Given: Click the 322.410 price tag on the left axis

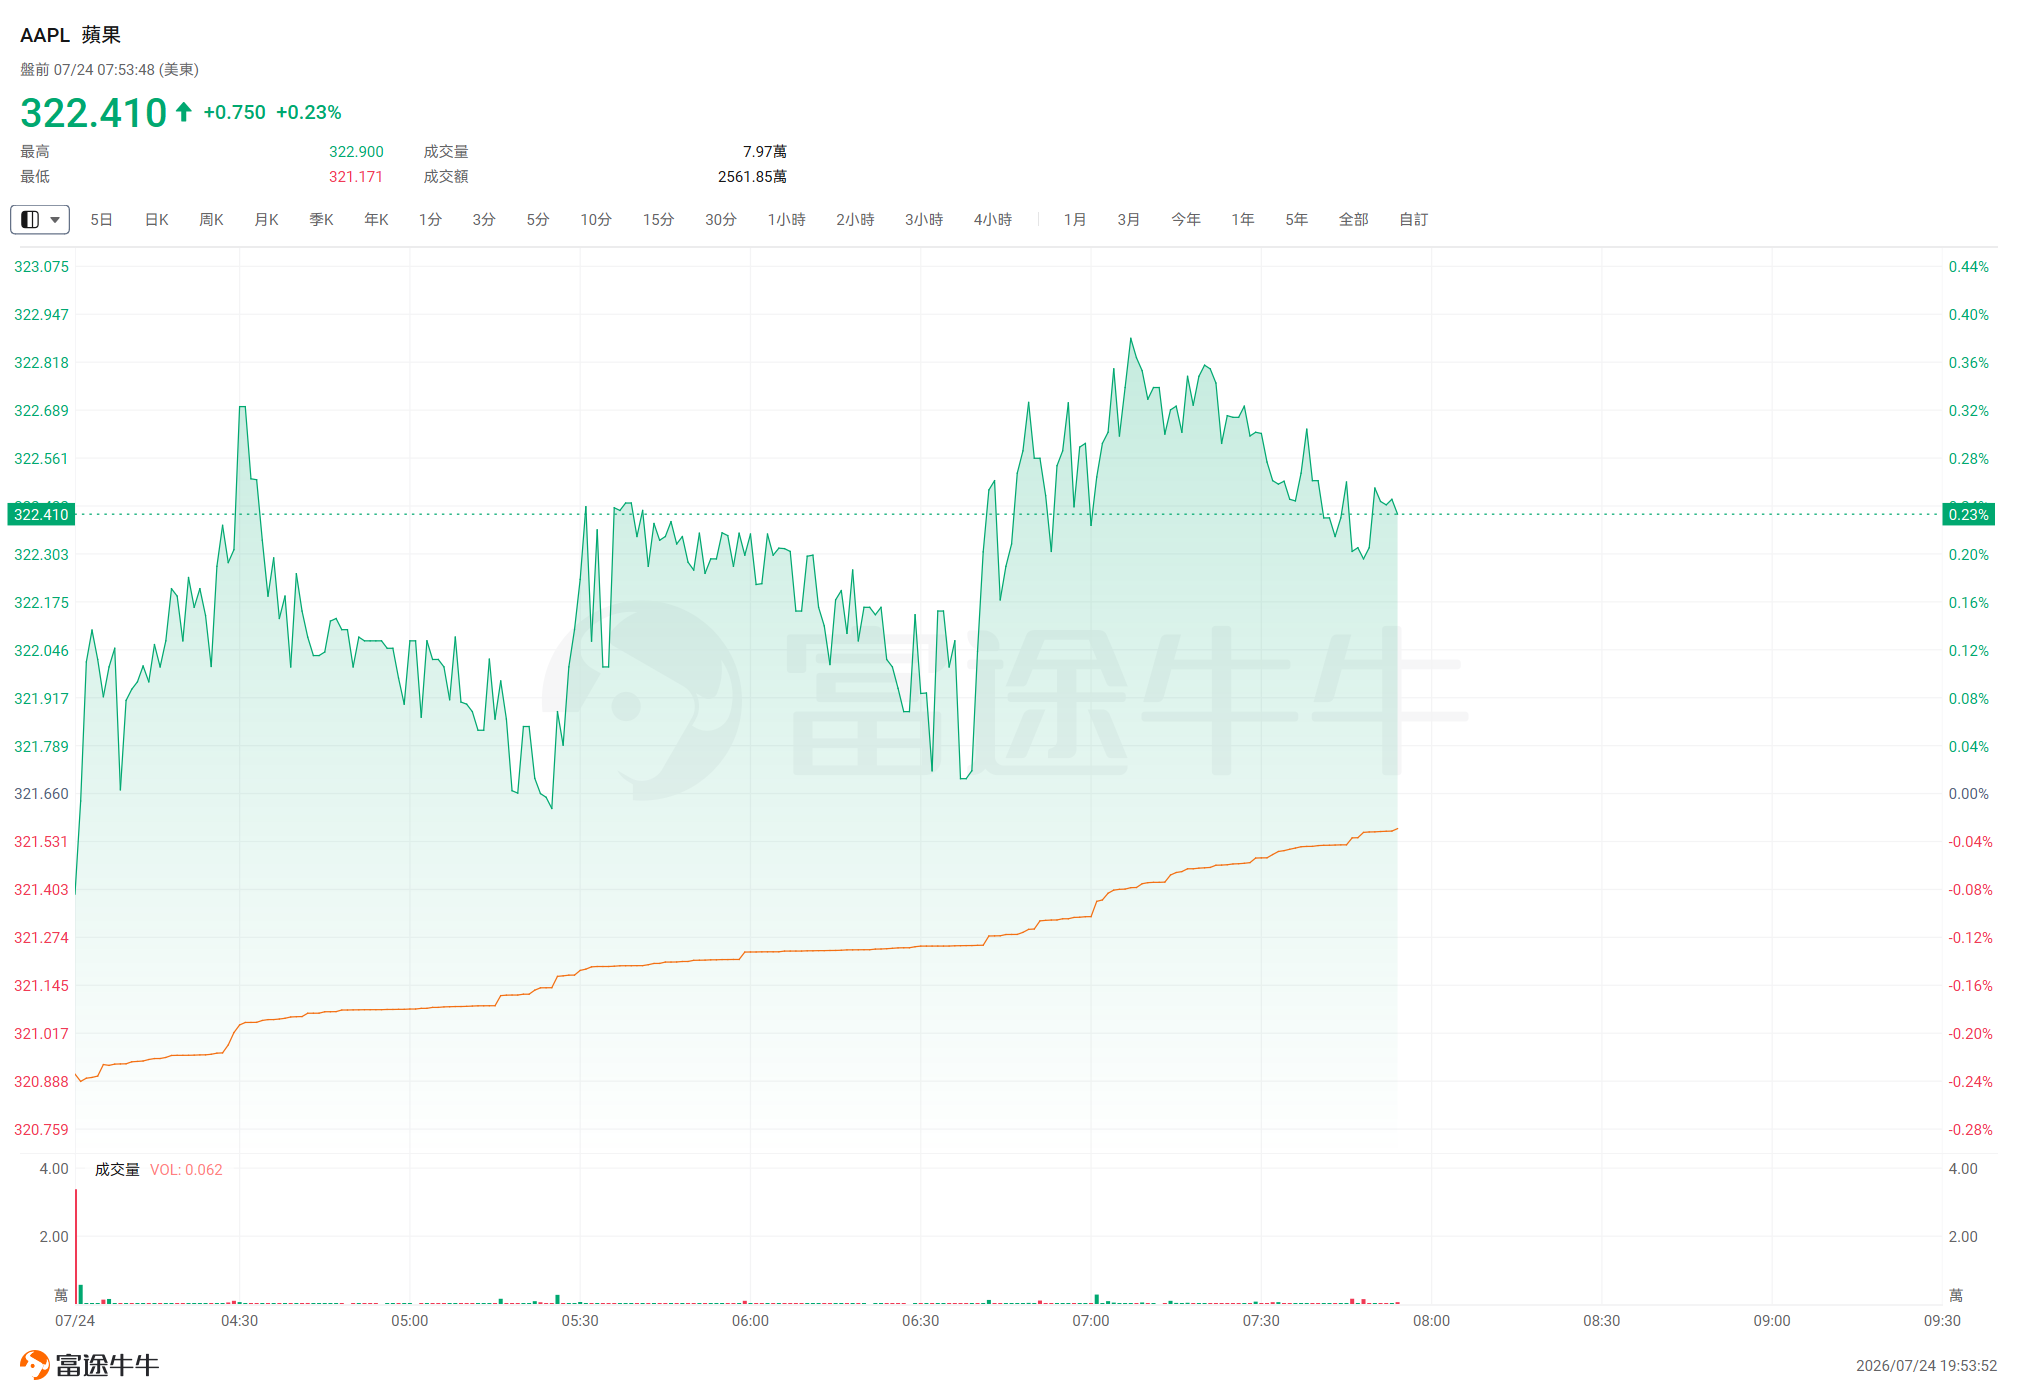Looking at the screenshot, I should [x=41, y=514].
